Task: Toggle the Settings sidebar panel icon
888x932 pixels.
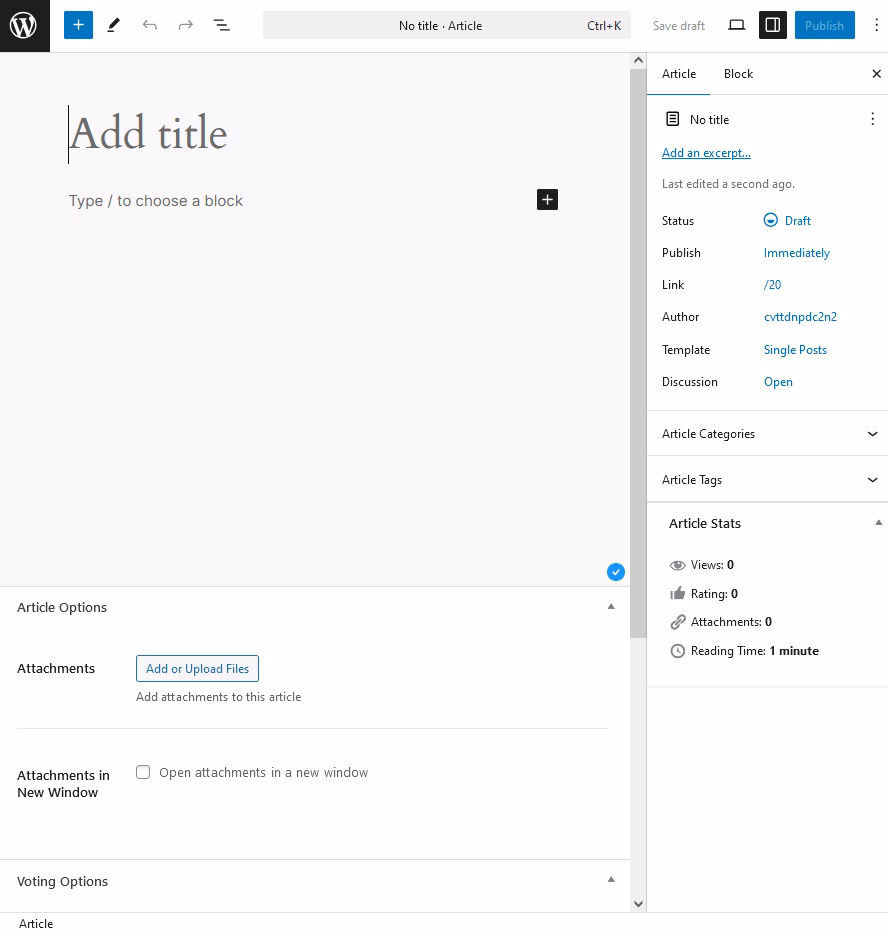Action: coord(773,25)
